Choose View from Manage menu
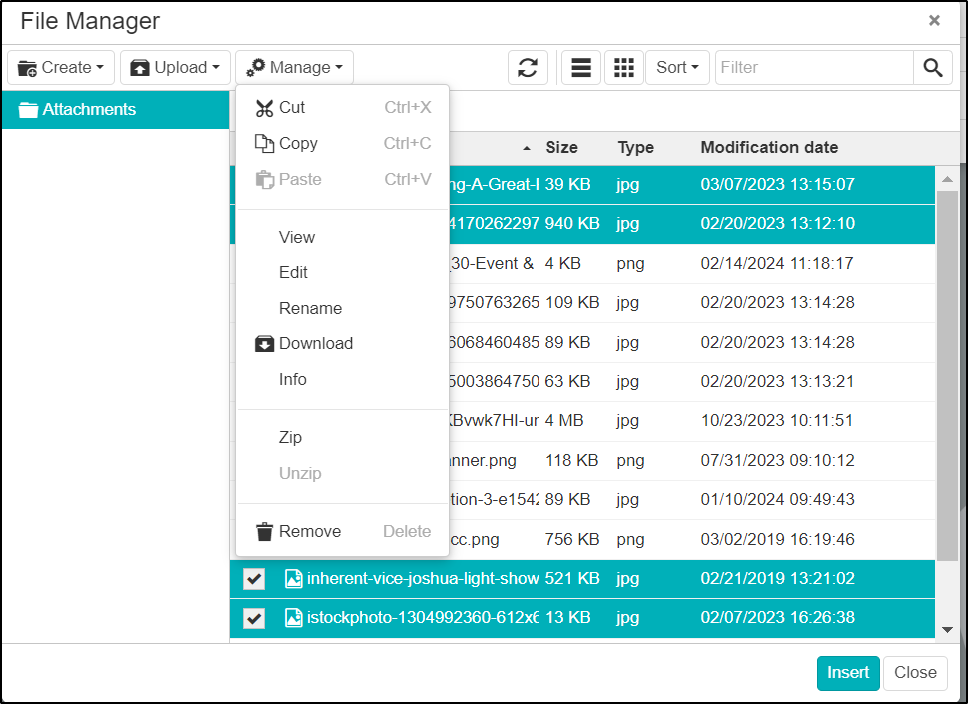The height and width of the screenshot is (704, 968). [343, 237]
